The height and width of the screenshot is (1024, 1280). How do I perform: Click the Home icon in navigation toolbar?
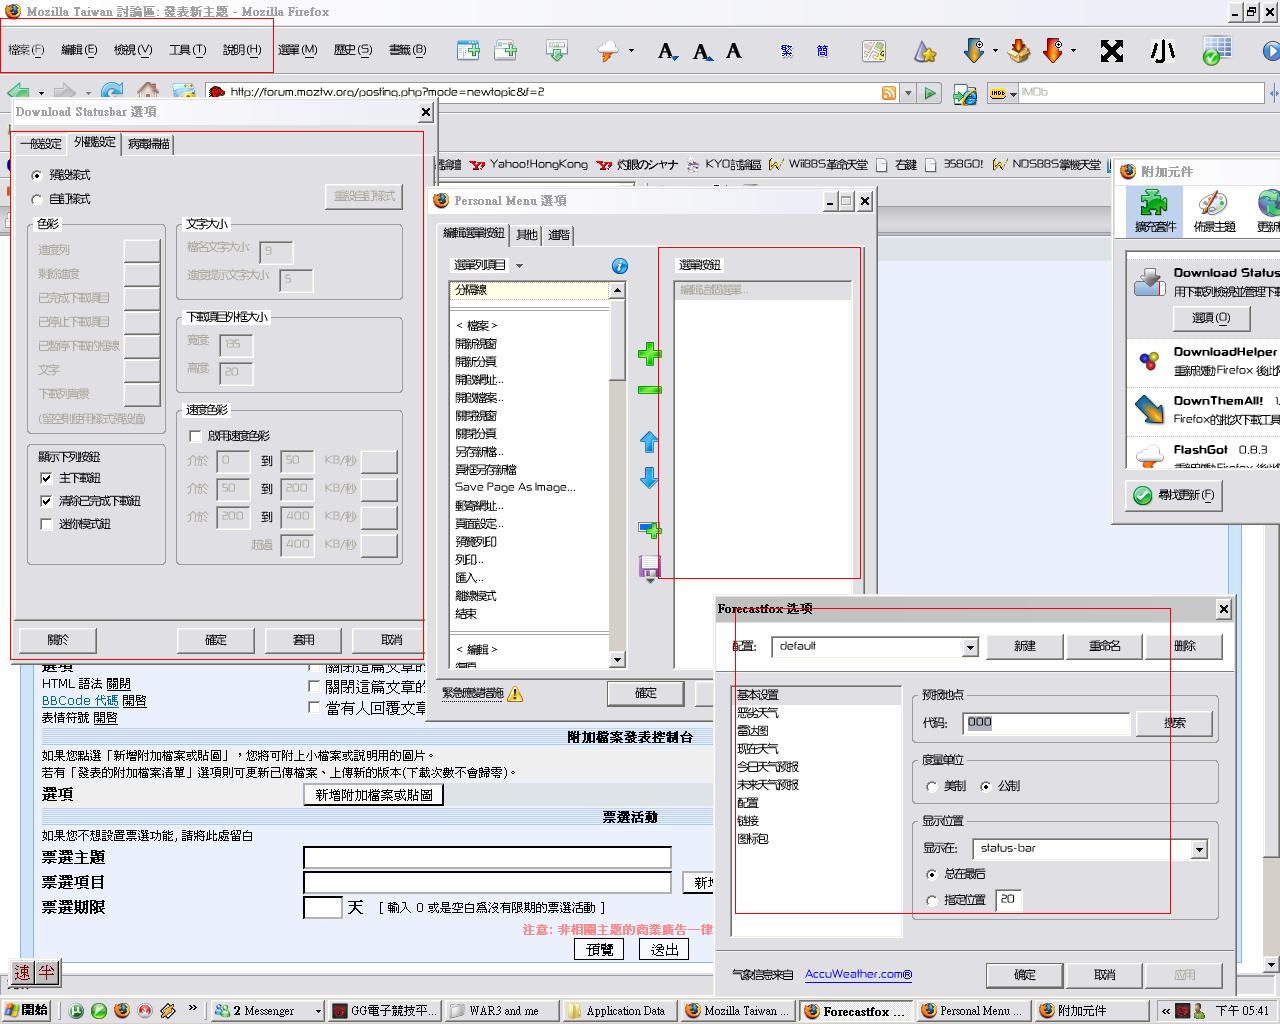[148, 92]
